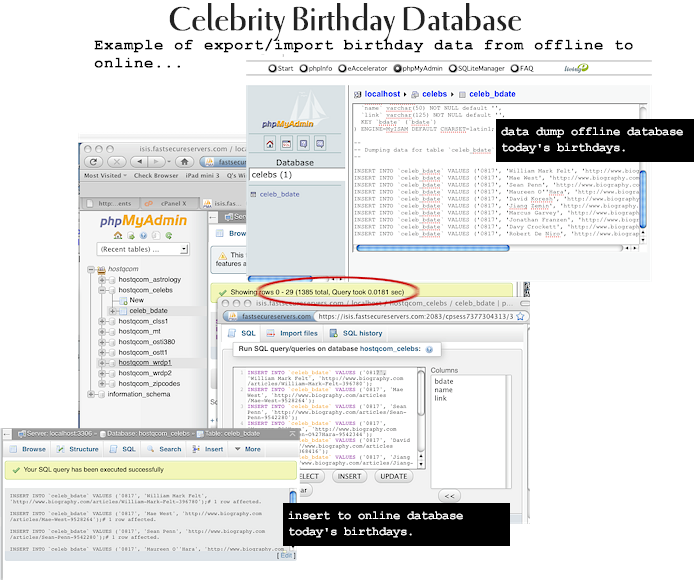The height and width of the screenshot is (581, 694).
Task: Bookmark the page with the star icon
Action: pyautogui.click(x=520, y=316)
